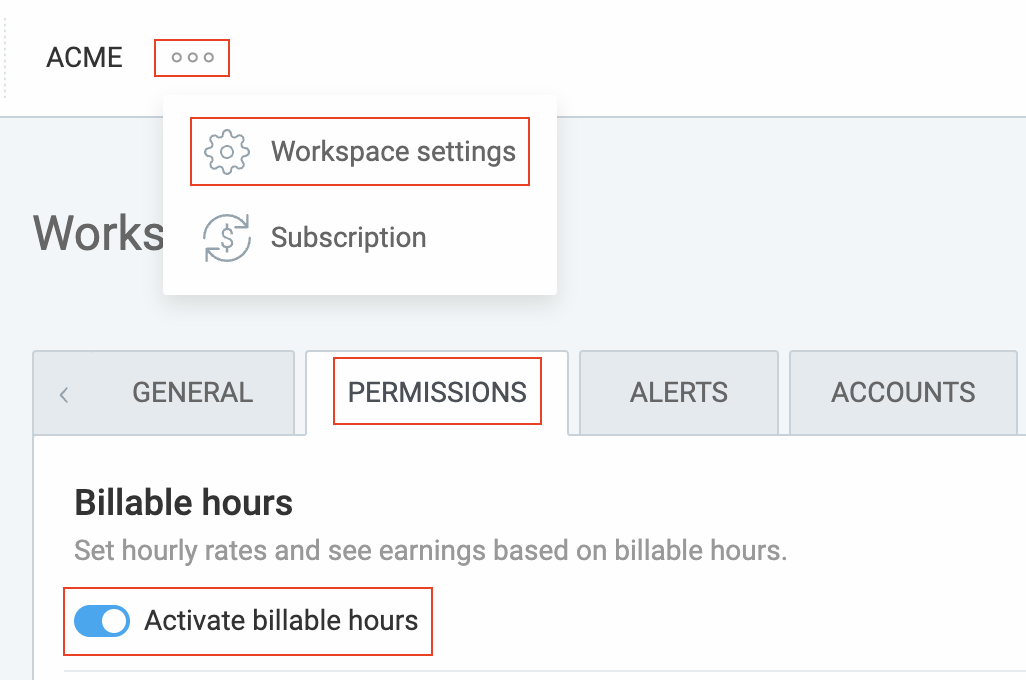1026x680 pixels.
Task: Expand workspace options via the three dots
Action: 191,57
